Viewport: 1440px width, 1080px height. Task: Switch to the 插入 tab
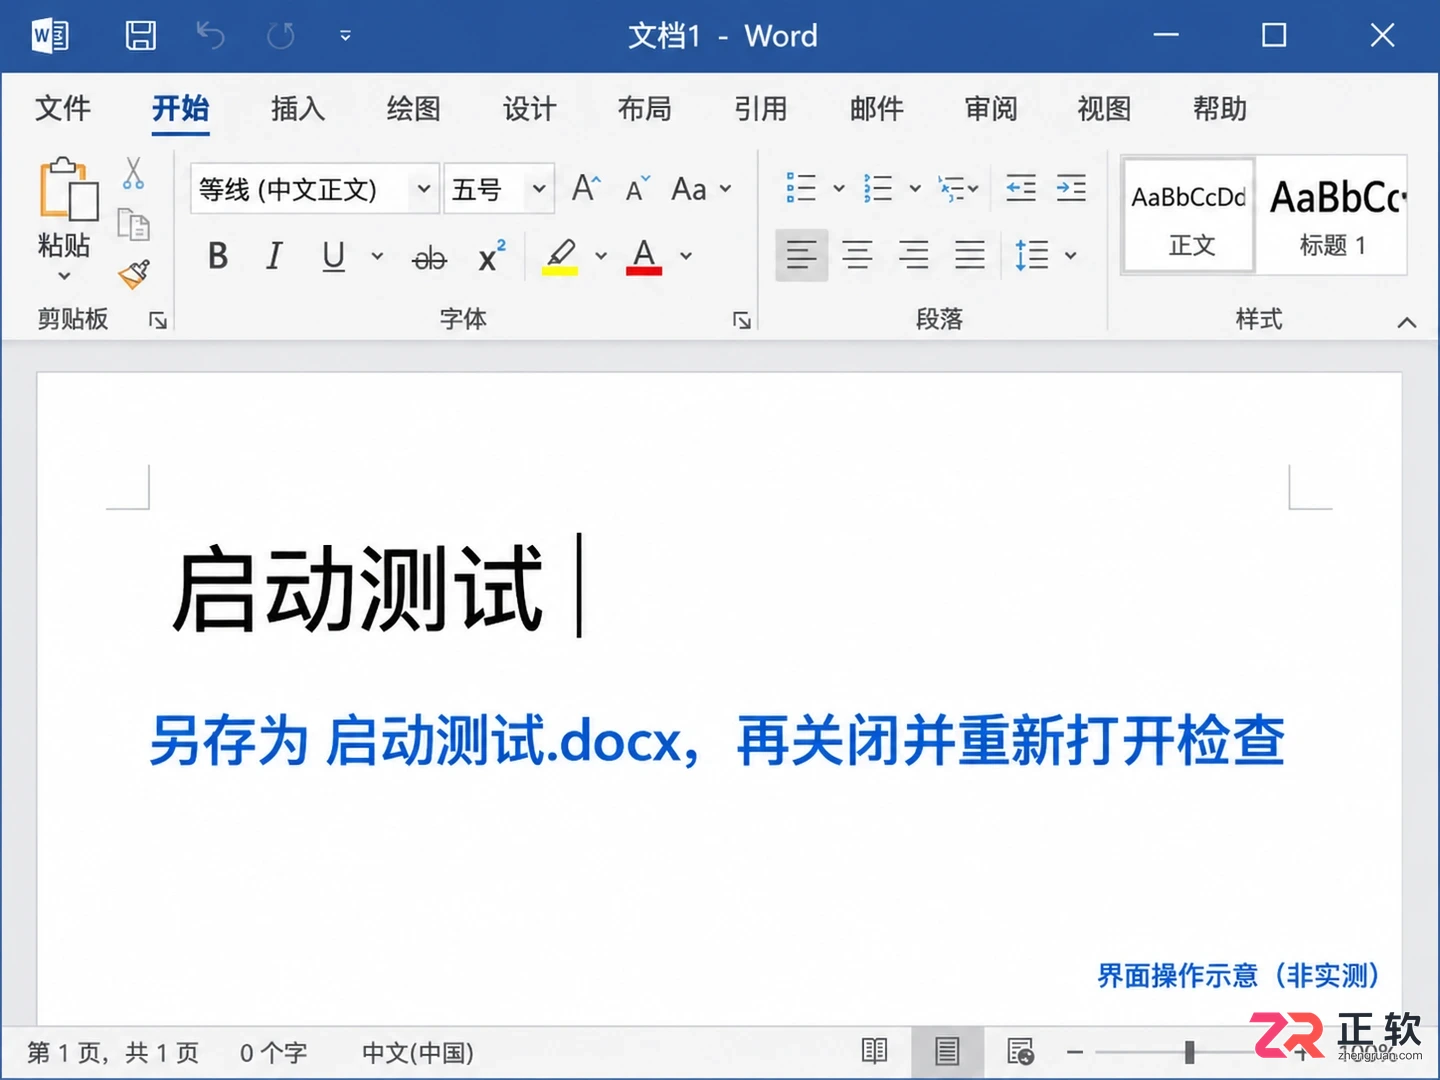[298, 108]
